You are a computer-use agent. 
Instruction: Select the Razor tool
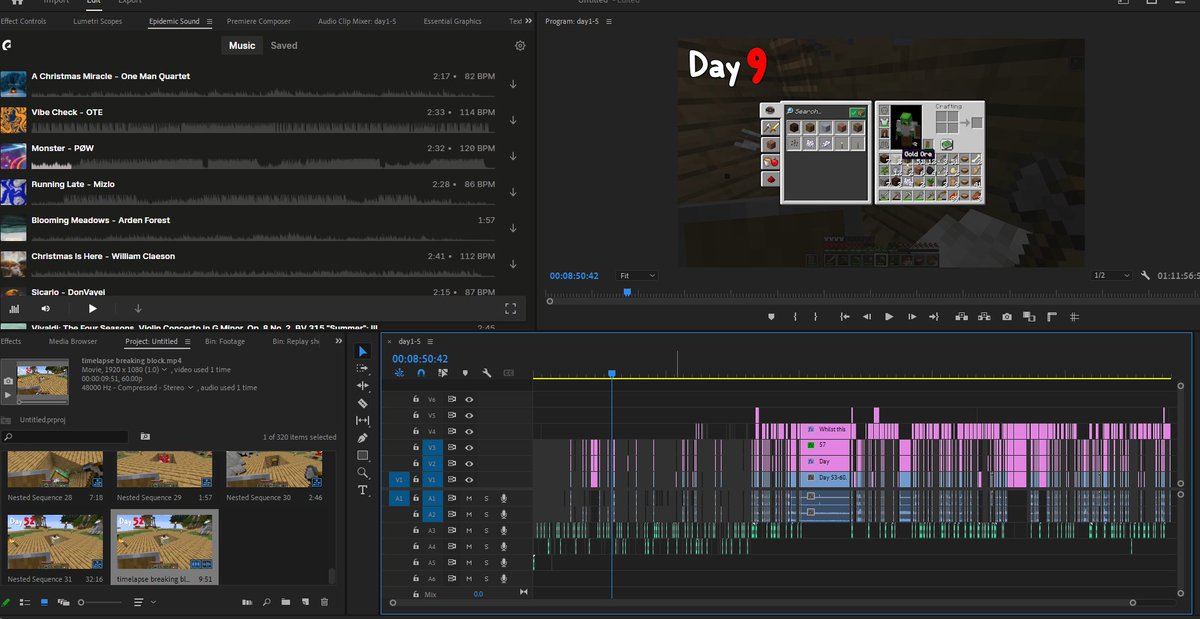pyautogui.click(x=362, y=403)
